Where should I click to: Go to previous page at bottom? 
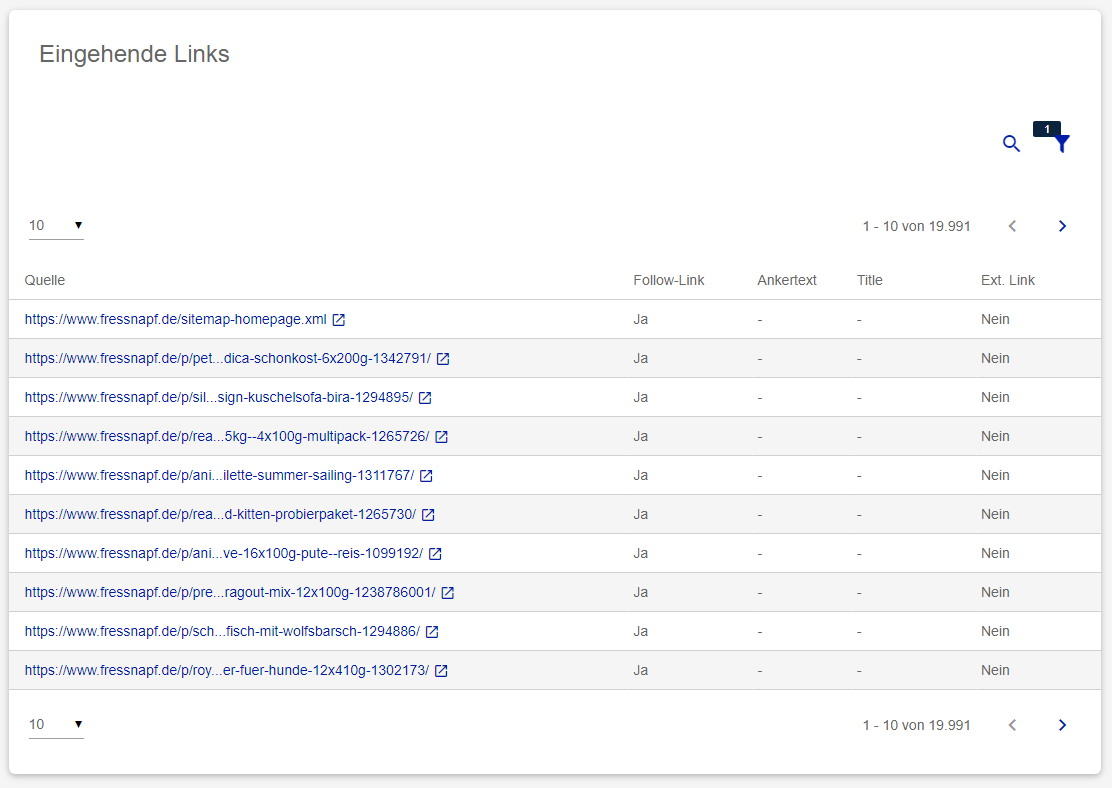click(x=1013, y=725)
